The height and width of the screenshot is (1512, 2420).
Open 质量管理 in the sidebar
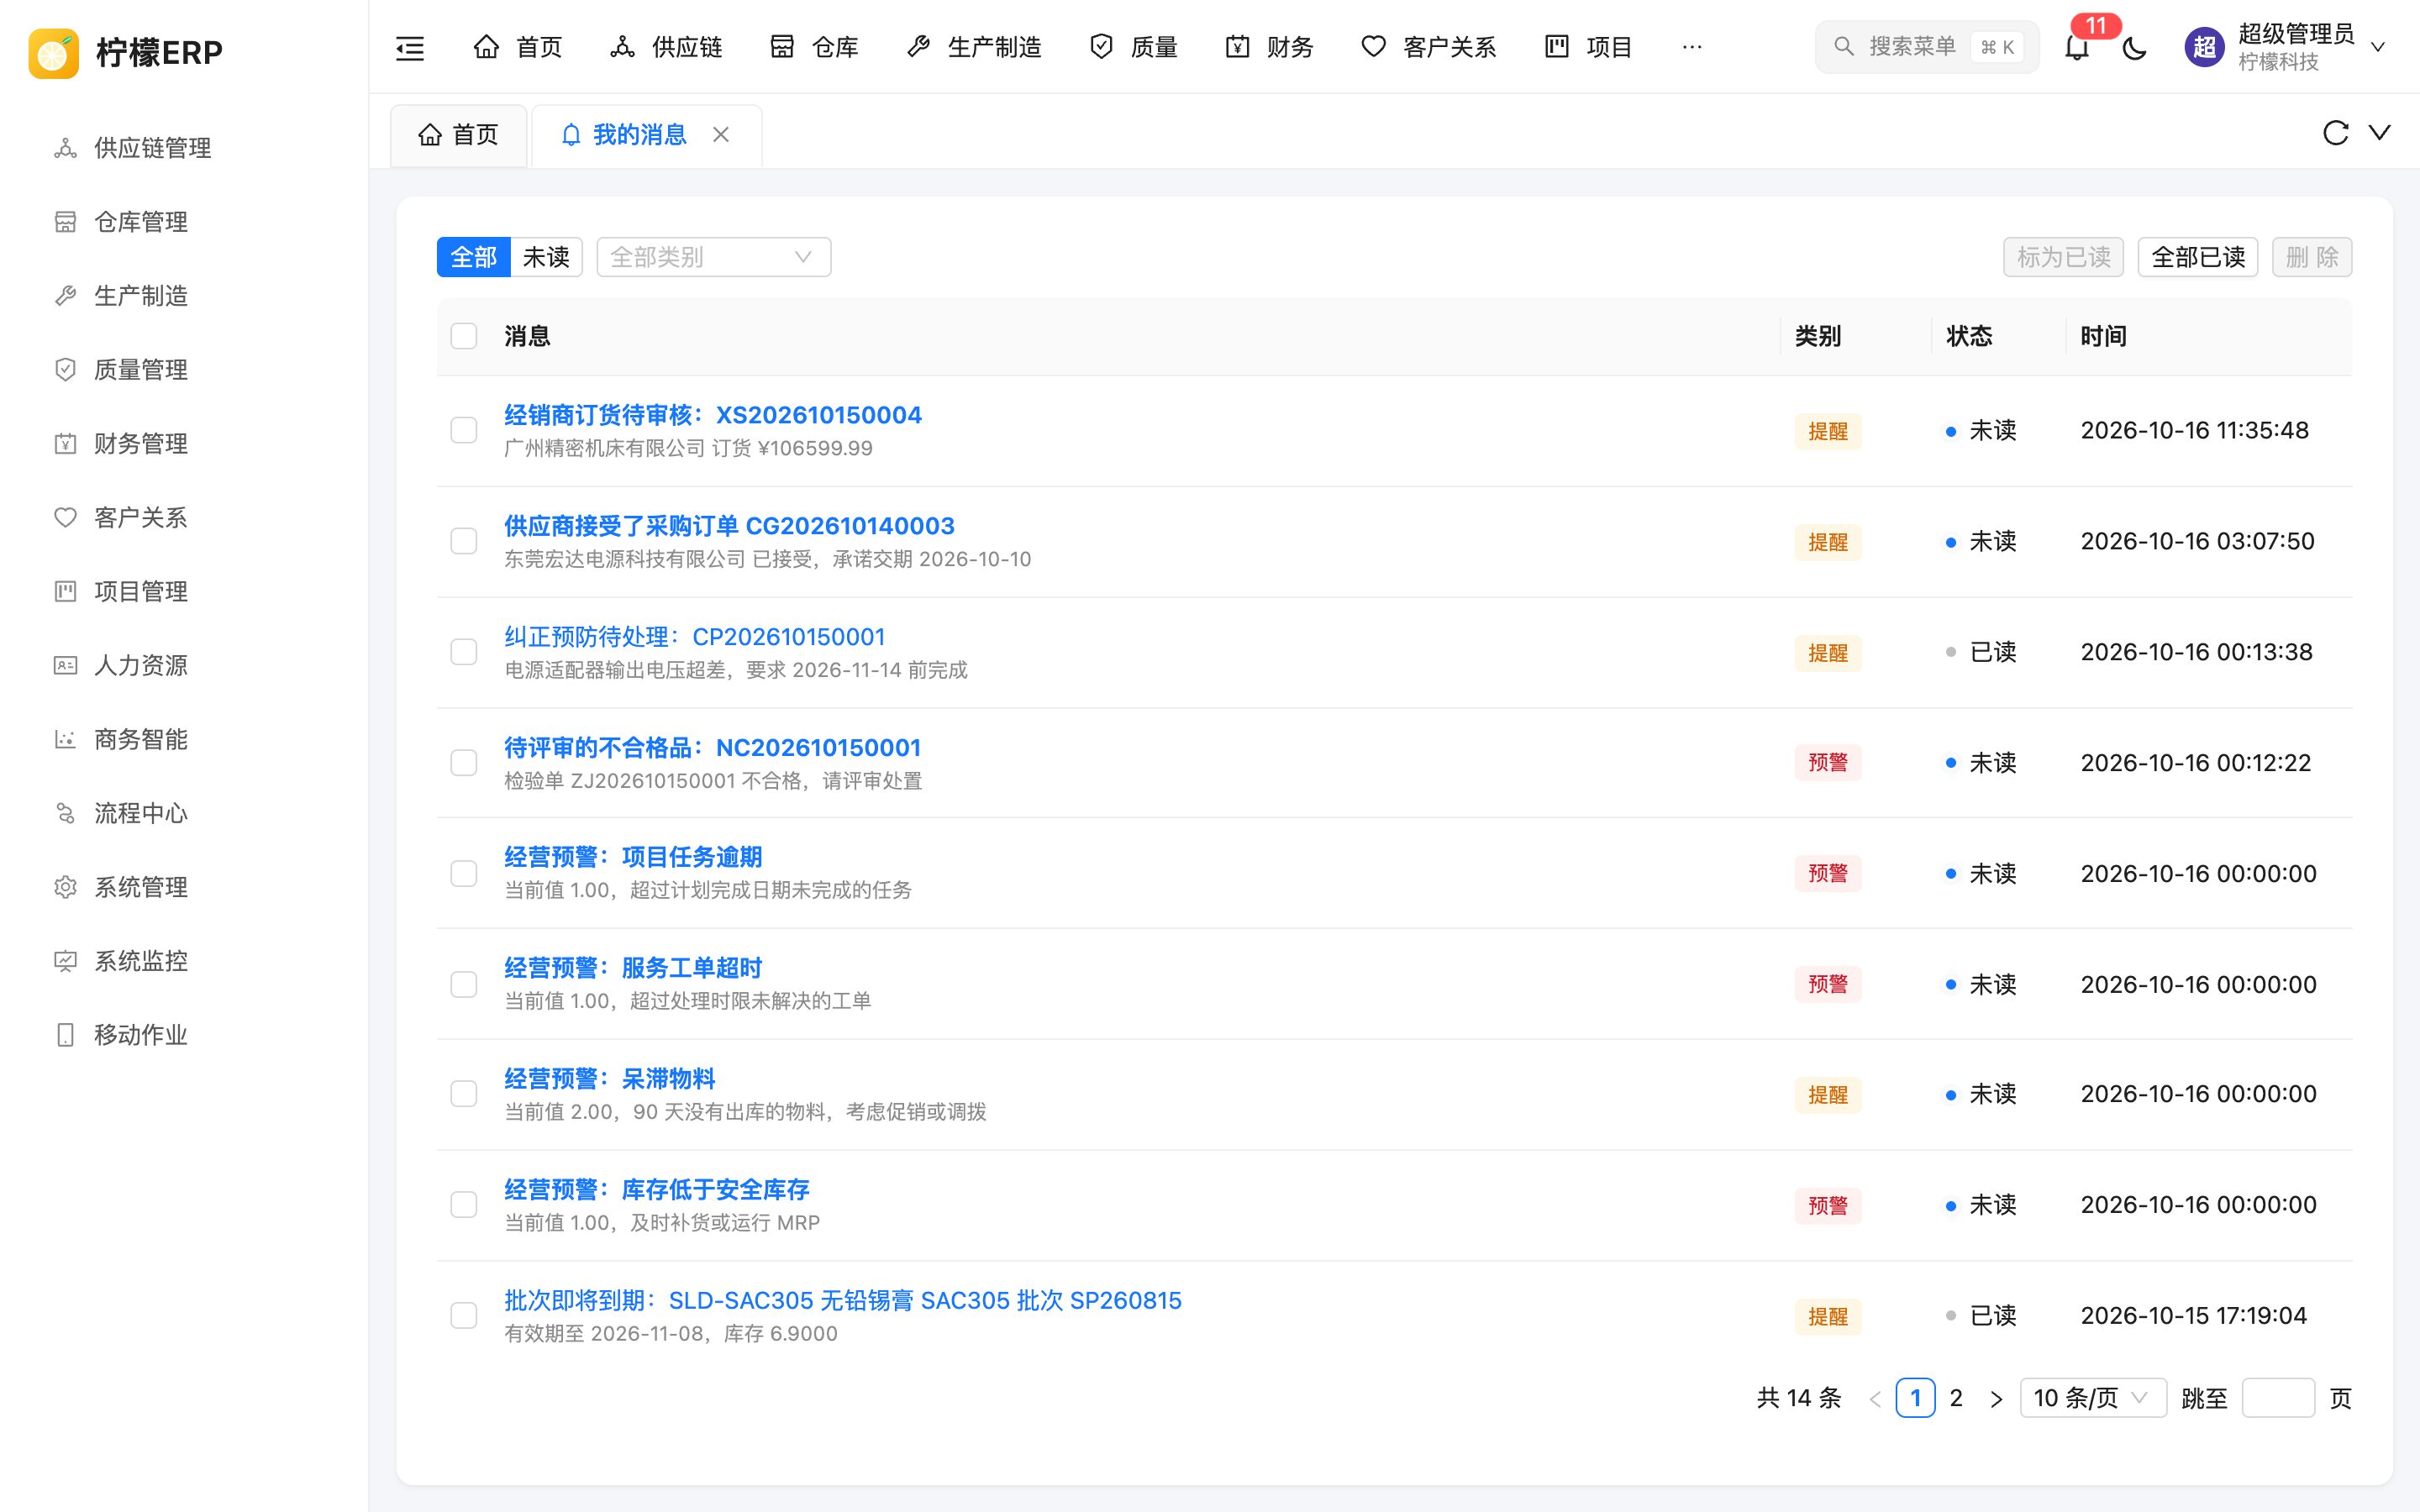tap(184, 370)
